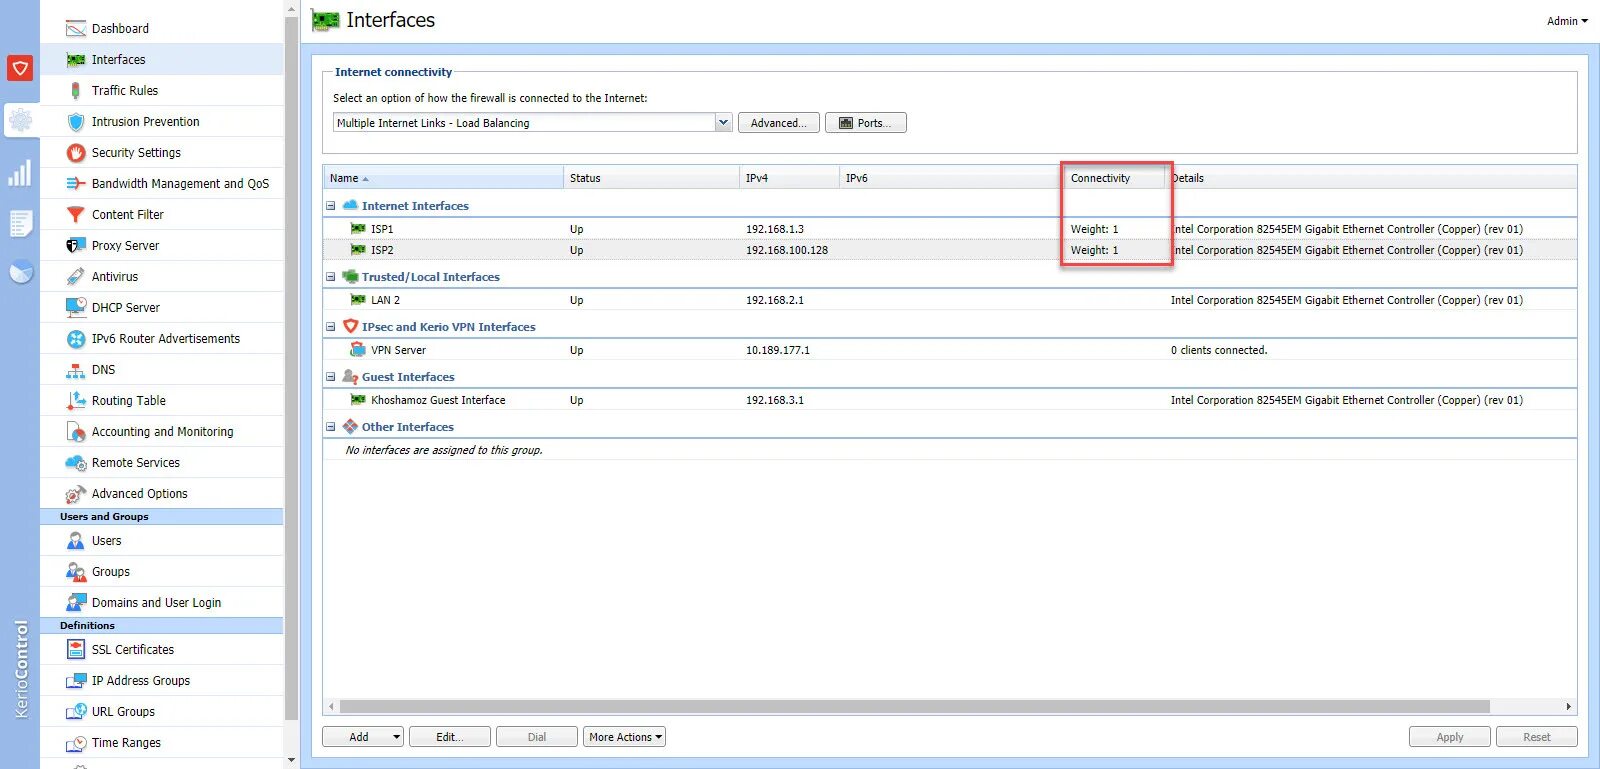The image size is (1600, 769).
Task: Click the table horizontal scrollbar
Action: point(915,706)
